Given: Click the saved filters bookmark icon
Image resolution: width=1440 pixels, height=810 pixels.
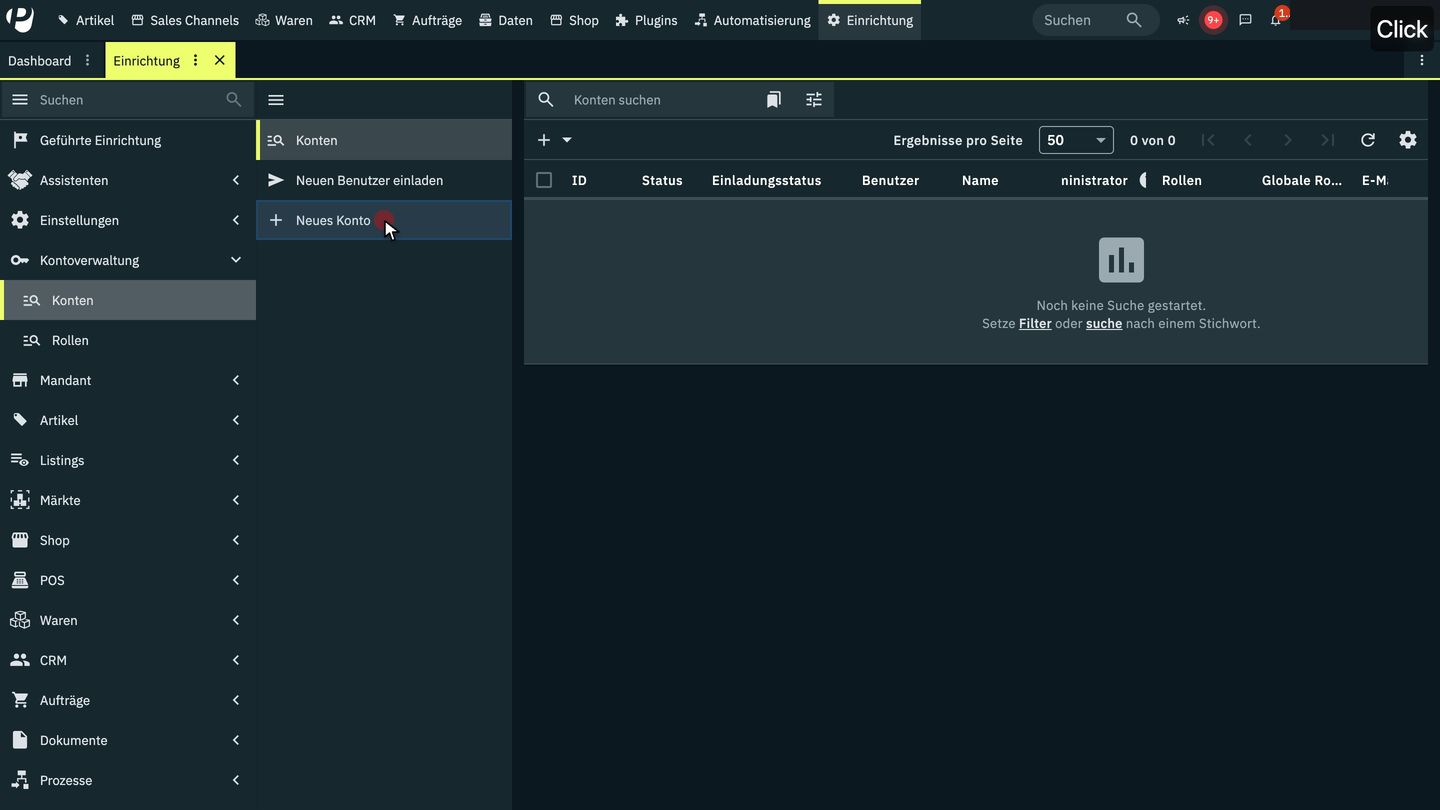Looking at the screenshot, I should (x=774, y=100).
